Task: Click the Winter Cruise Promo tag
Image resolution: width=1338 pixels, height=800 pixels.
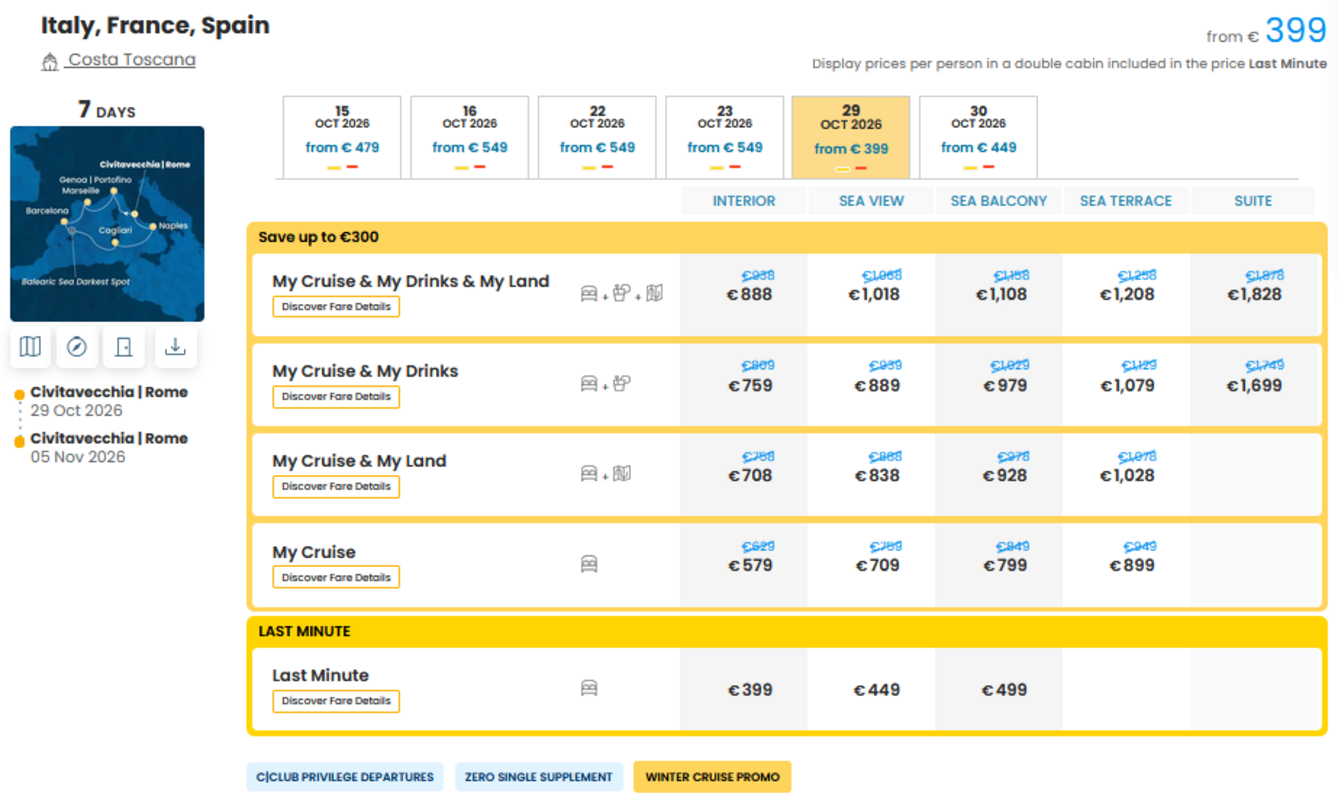Action: tap(712, 777)
